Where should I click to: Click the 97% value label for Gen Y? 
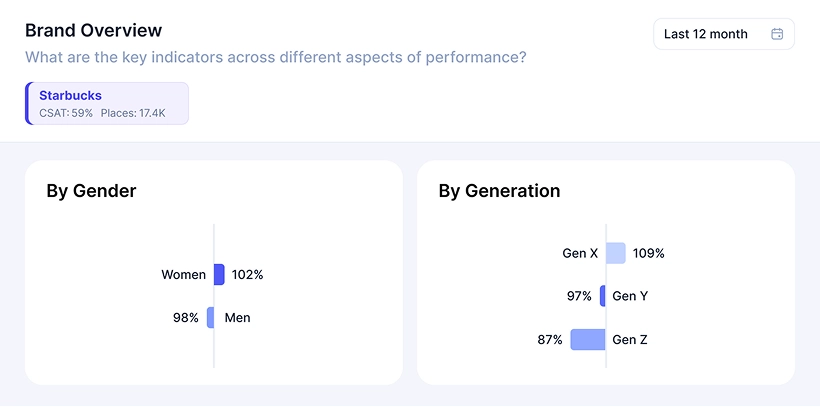pyautogui.click(x=579, y=296)
